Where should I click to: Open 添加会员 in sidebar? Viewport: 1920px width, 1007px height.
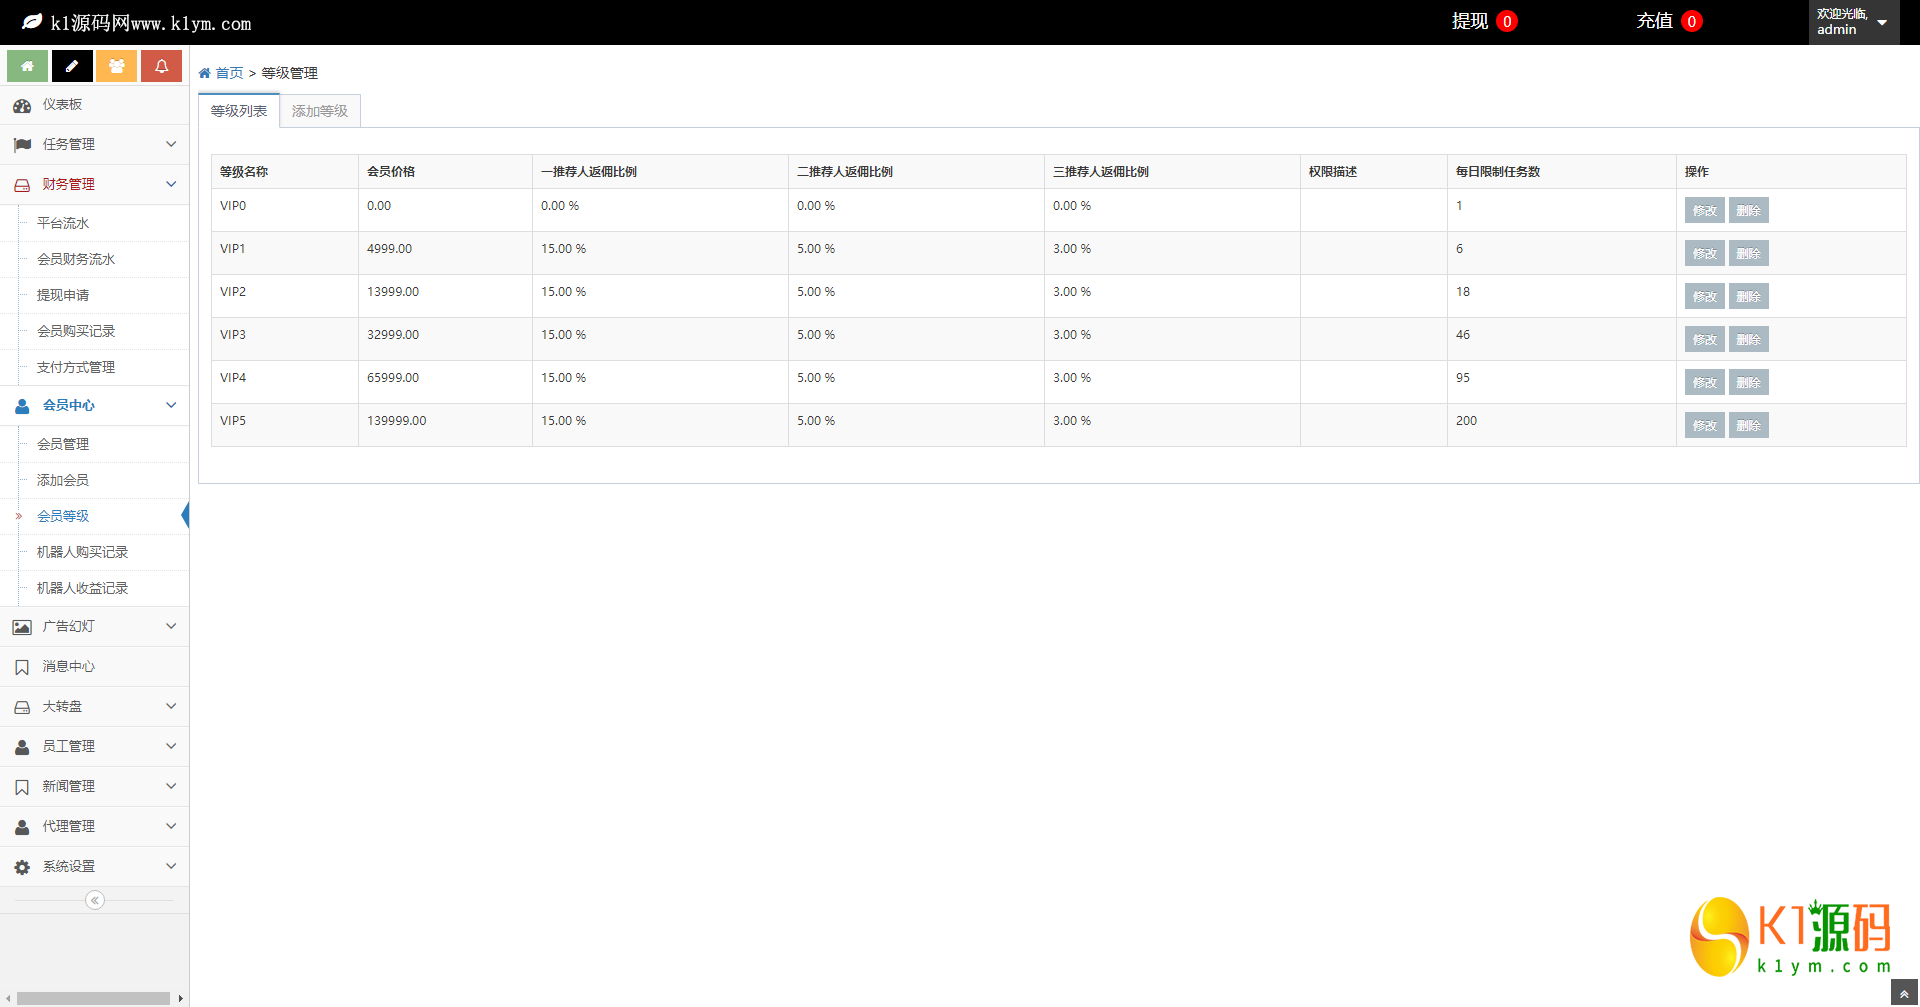click(63, 480)
